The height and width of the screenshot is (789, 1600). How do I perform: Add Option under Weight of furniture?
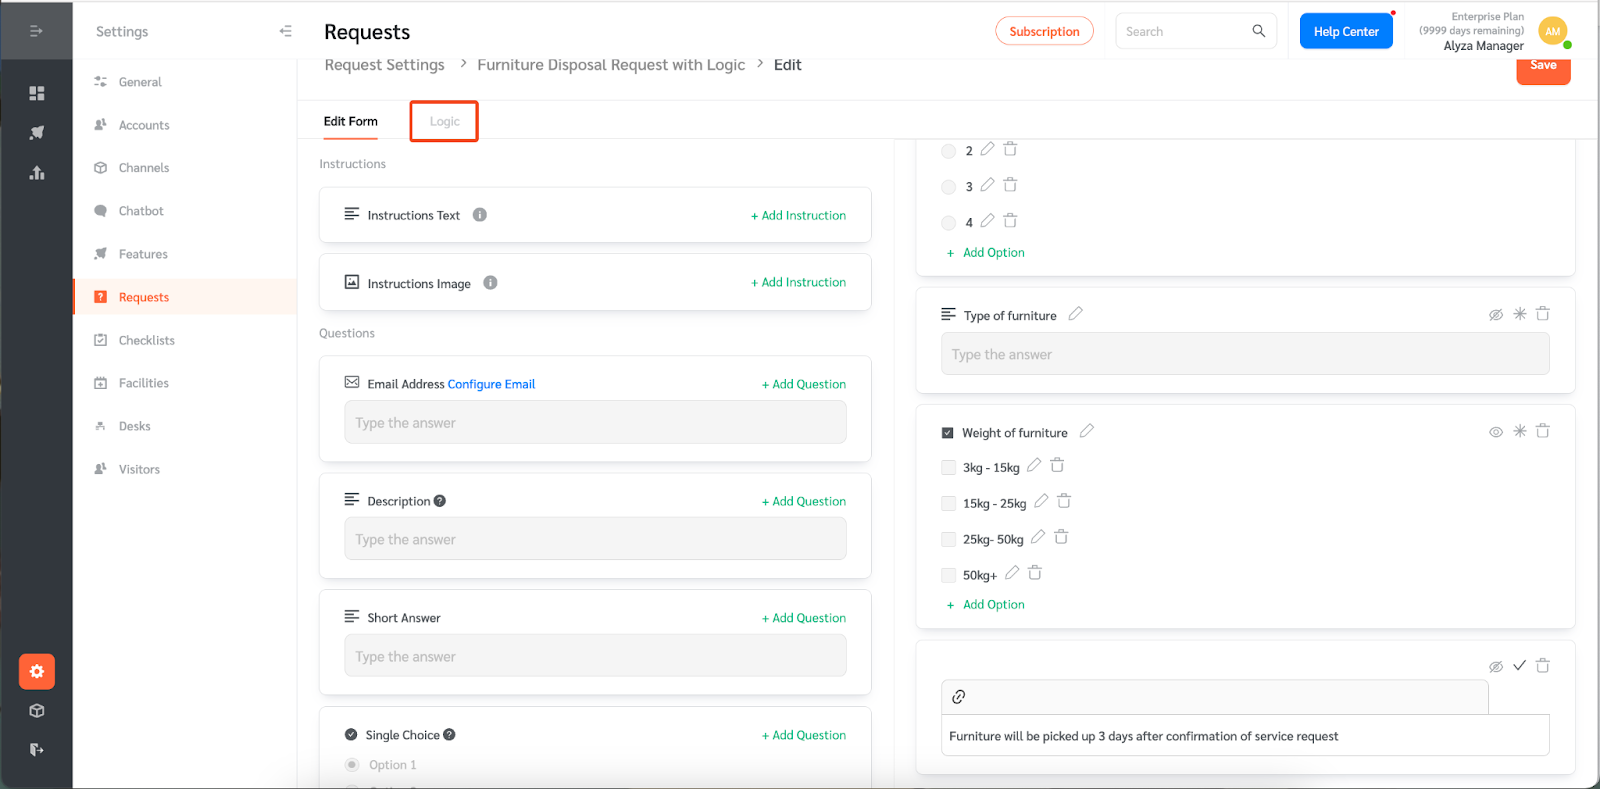coord(986,604)
